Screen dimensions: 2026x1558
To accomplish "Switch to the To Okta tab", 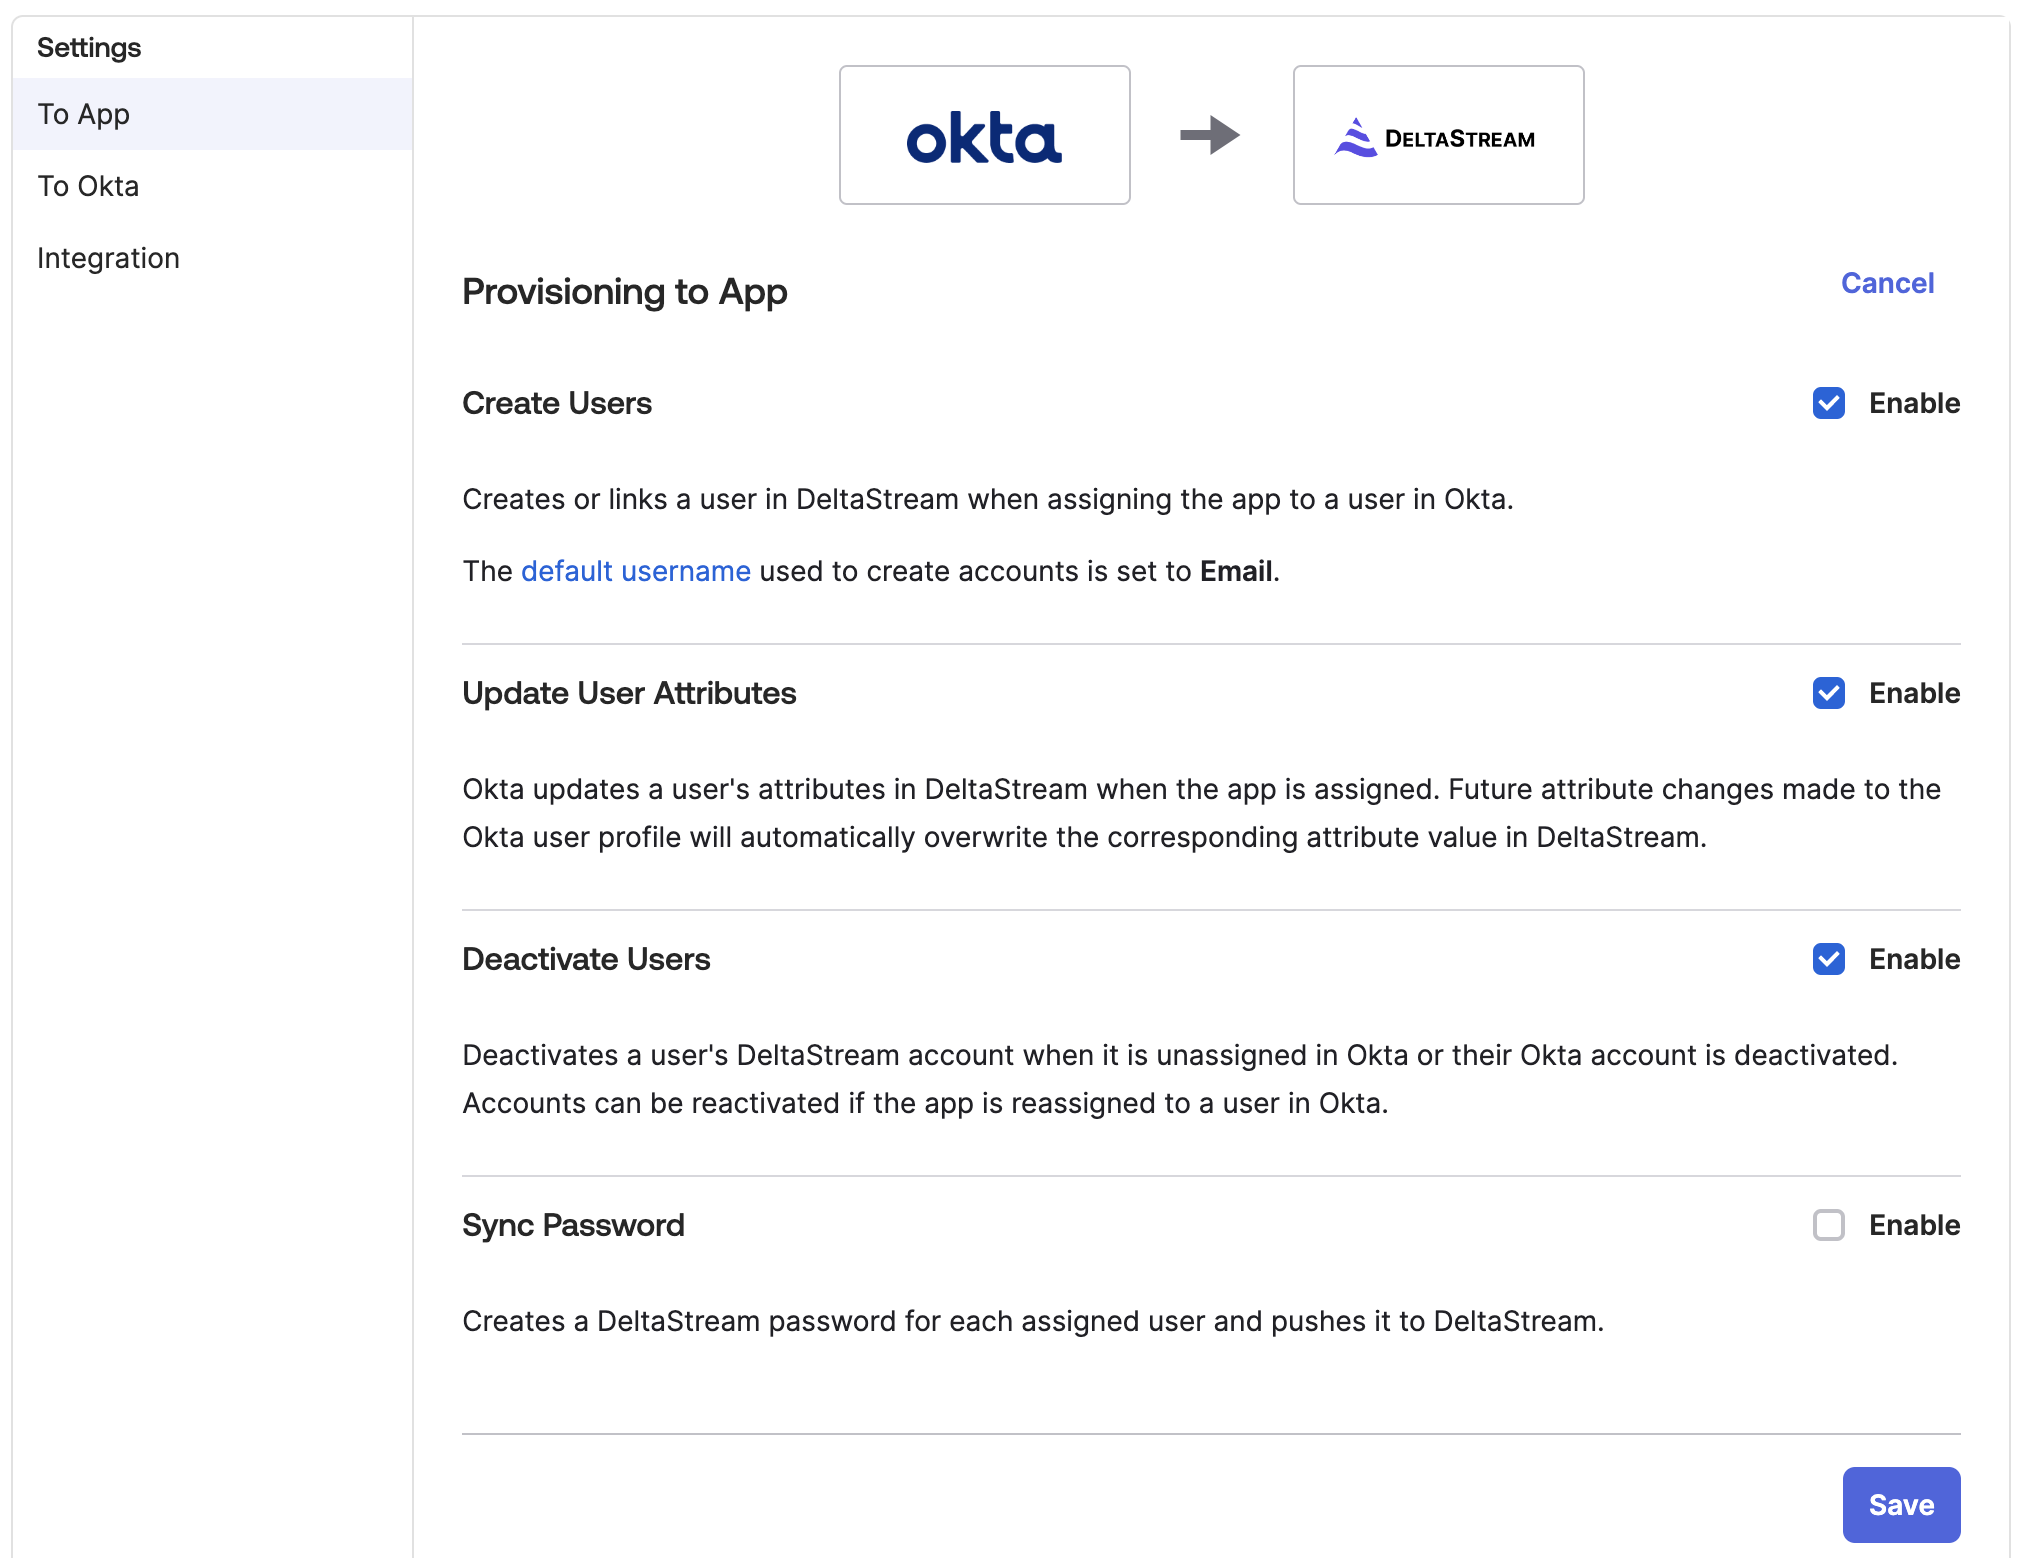I will (88, 186).
